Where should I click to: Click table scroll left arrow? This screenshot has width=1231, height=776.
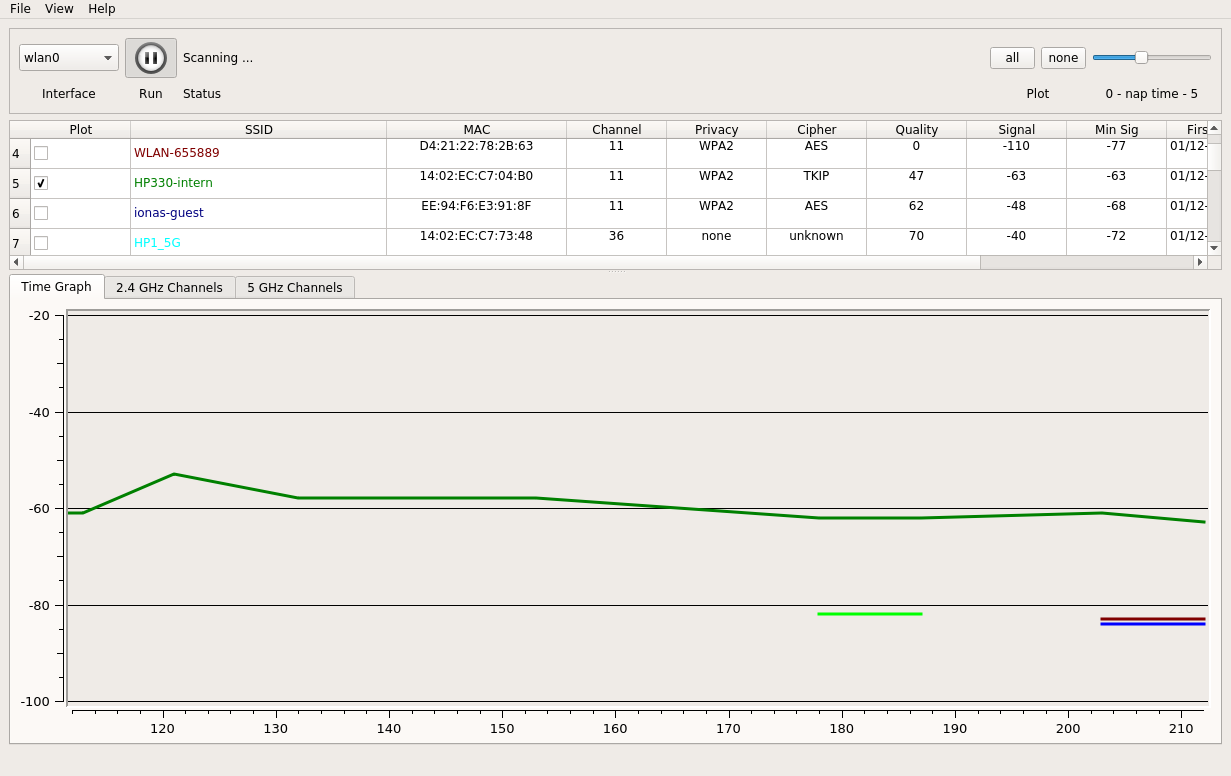(x=16, y=262)
